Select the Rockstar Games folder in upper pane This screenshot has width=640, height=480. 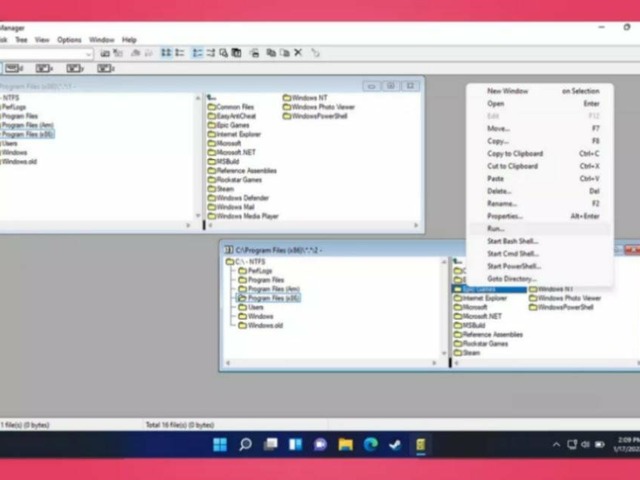pos(241,179)
